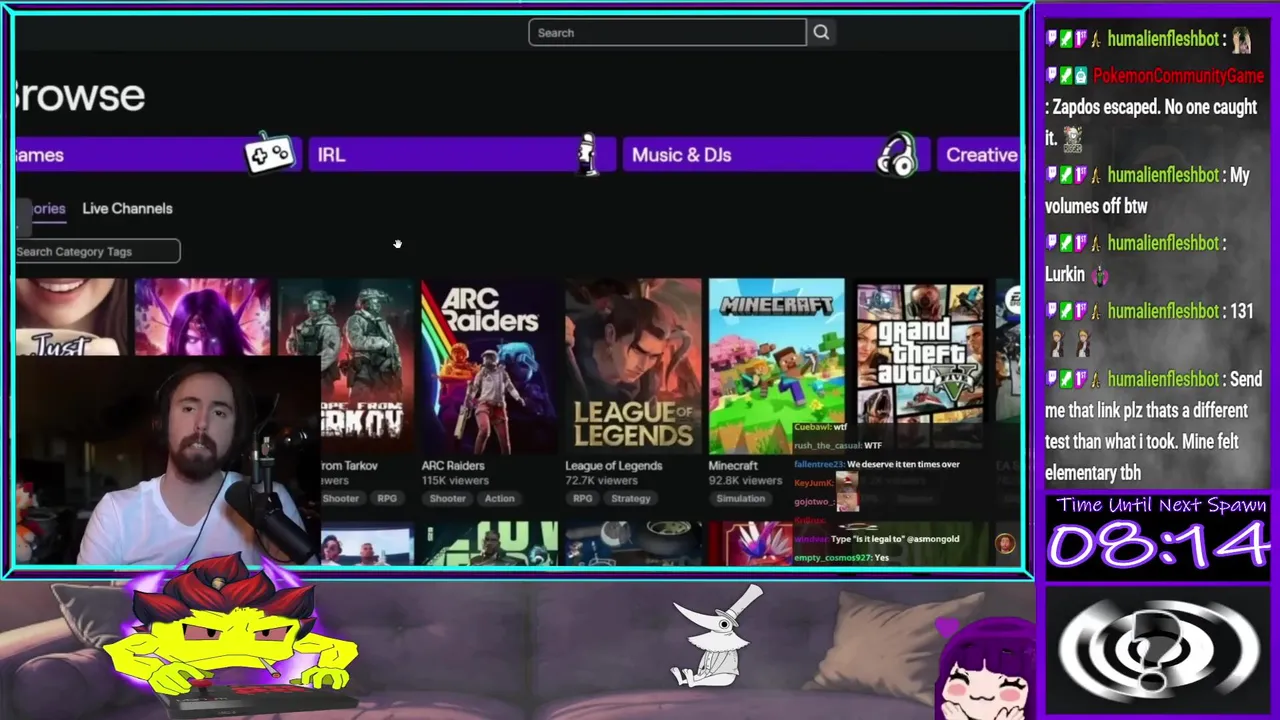The width and height of the screenshot is (1280, 720).
Task: Click the '92.8K viewers' count text
Action: (x=745, y=481)
